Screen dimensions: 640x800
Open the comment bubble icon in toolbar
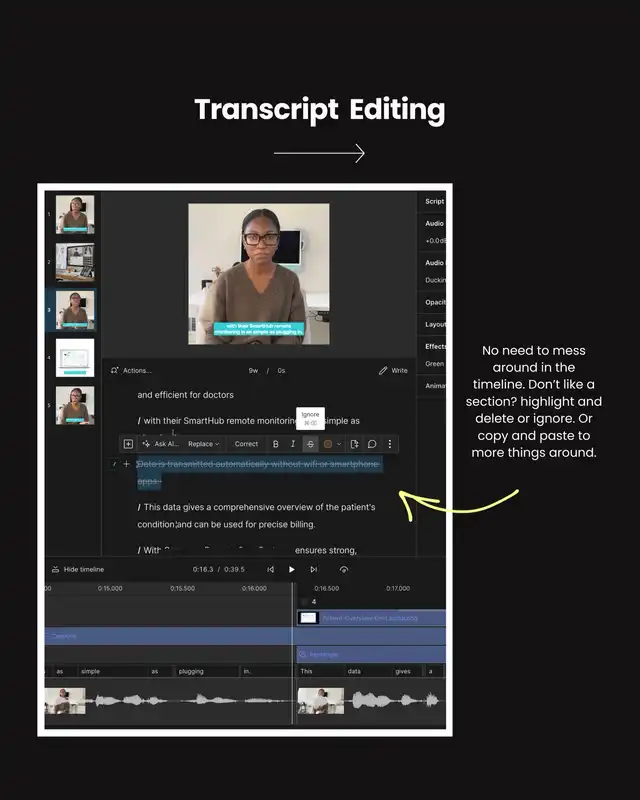pyautogui.click(x=372, y=444)
